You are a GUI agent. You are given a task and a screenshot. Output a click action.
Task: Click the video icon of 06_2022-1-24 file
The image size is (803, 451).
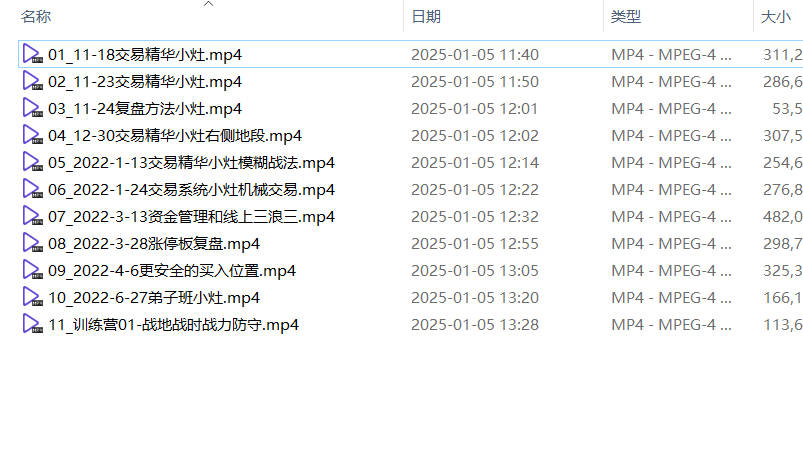pos(32,189)
